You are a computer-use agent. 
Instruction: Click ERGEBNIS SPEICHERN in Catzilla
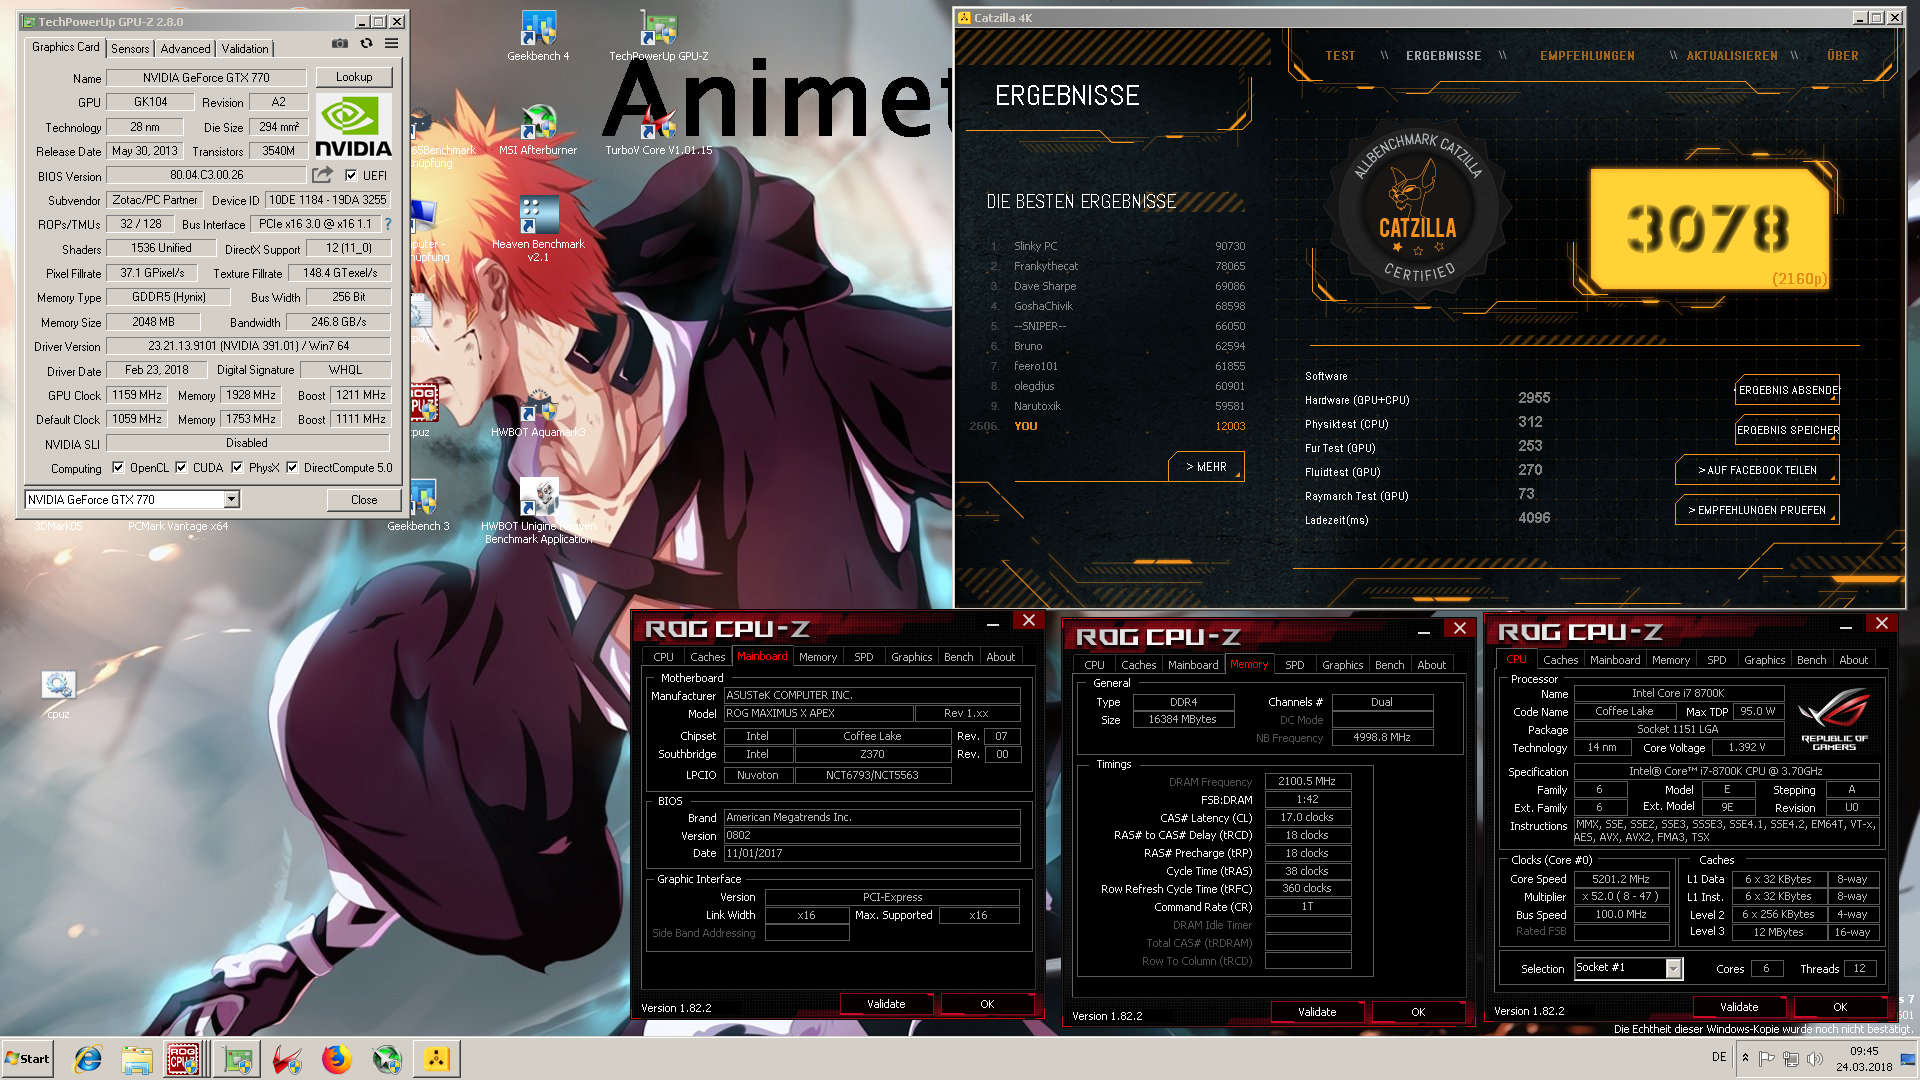[x=1787, y=430]
